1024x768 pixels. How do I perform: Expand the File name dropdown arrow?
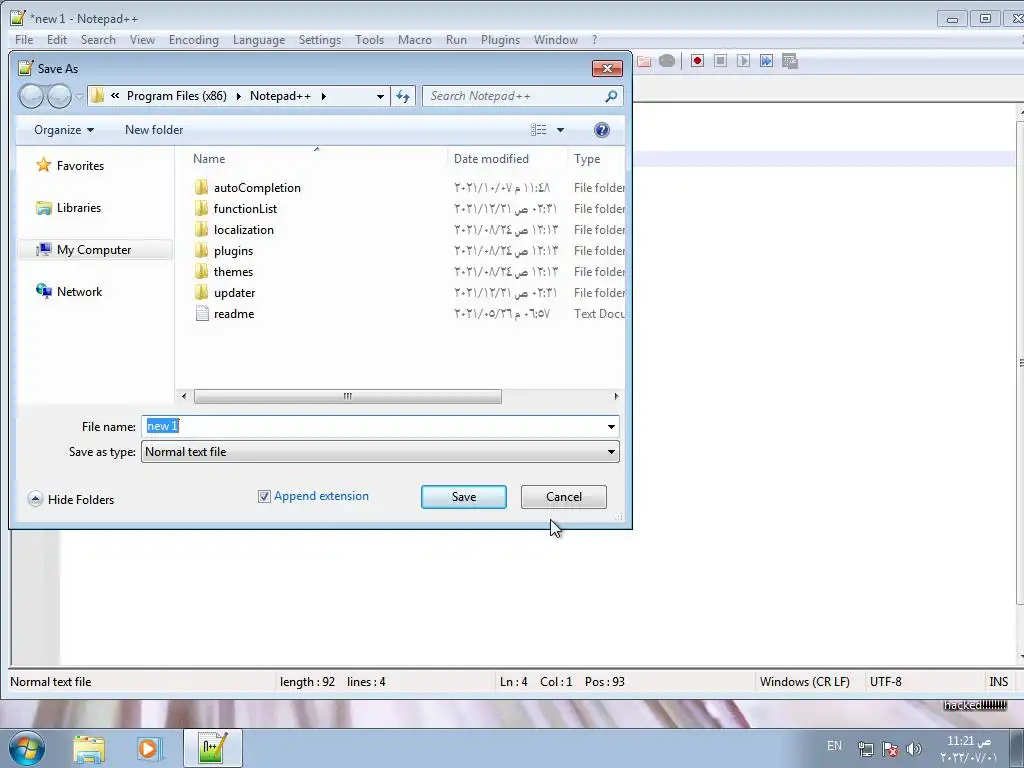tap(611, 427)
